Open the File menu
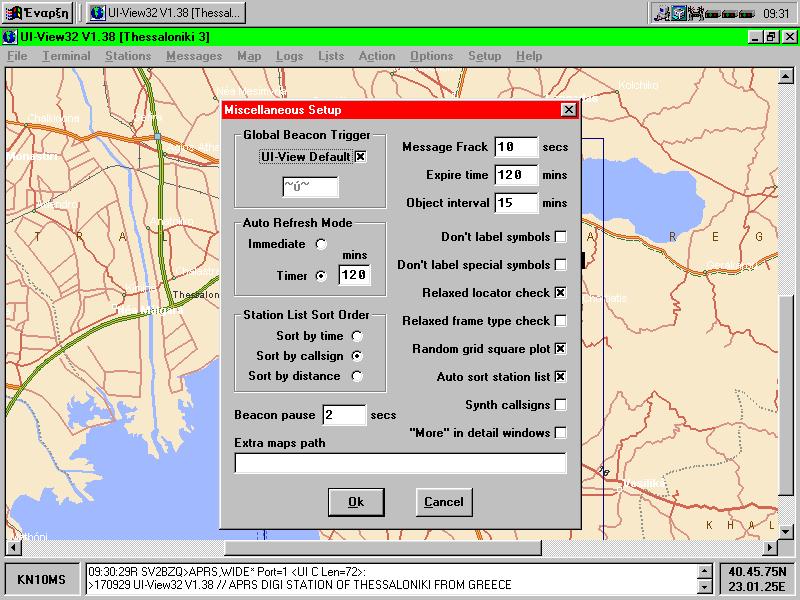The image size is (800, 600). click(x=17, y=56)
